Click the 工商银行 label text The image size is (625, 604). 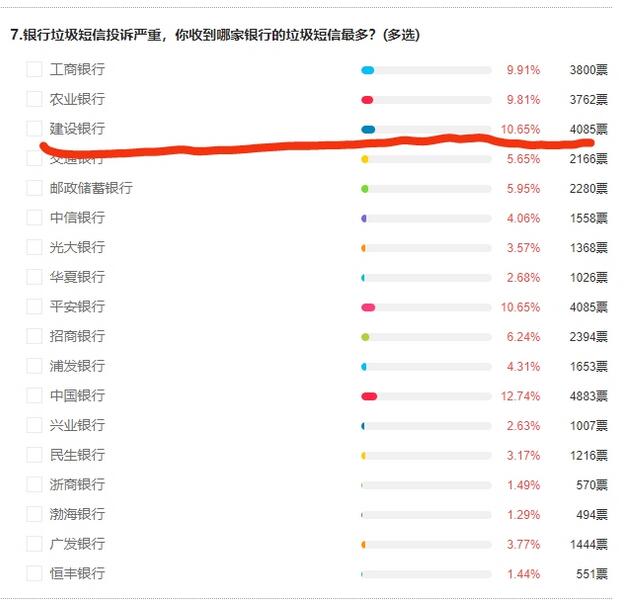coord(77,69)
